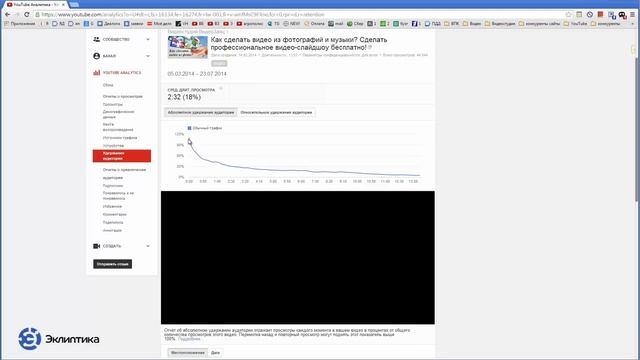Follow the Подробнее link below the report

[189, 339]
